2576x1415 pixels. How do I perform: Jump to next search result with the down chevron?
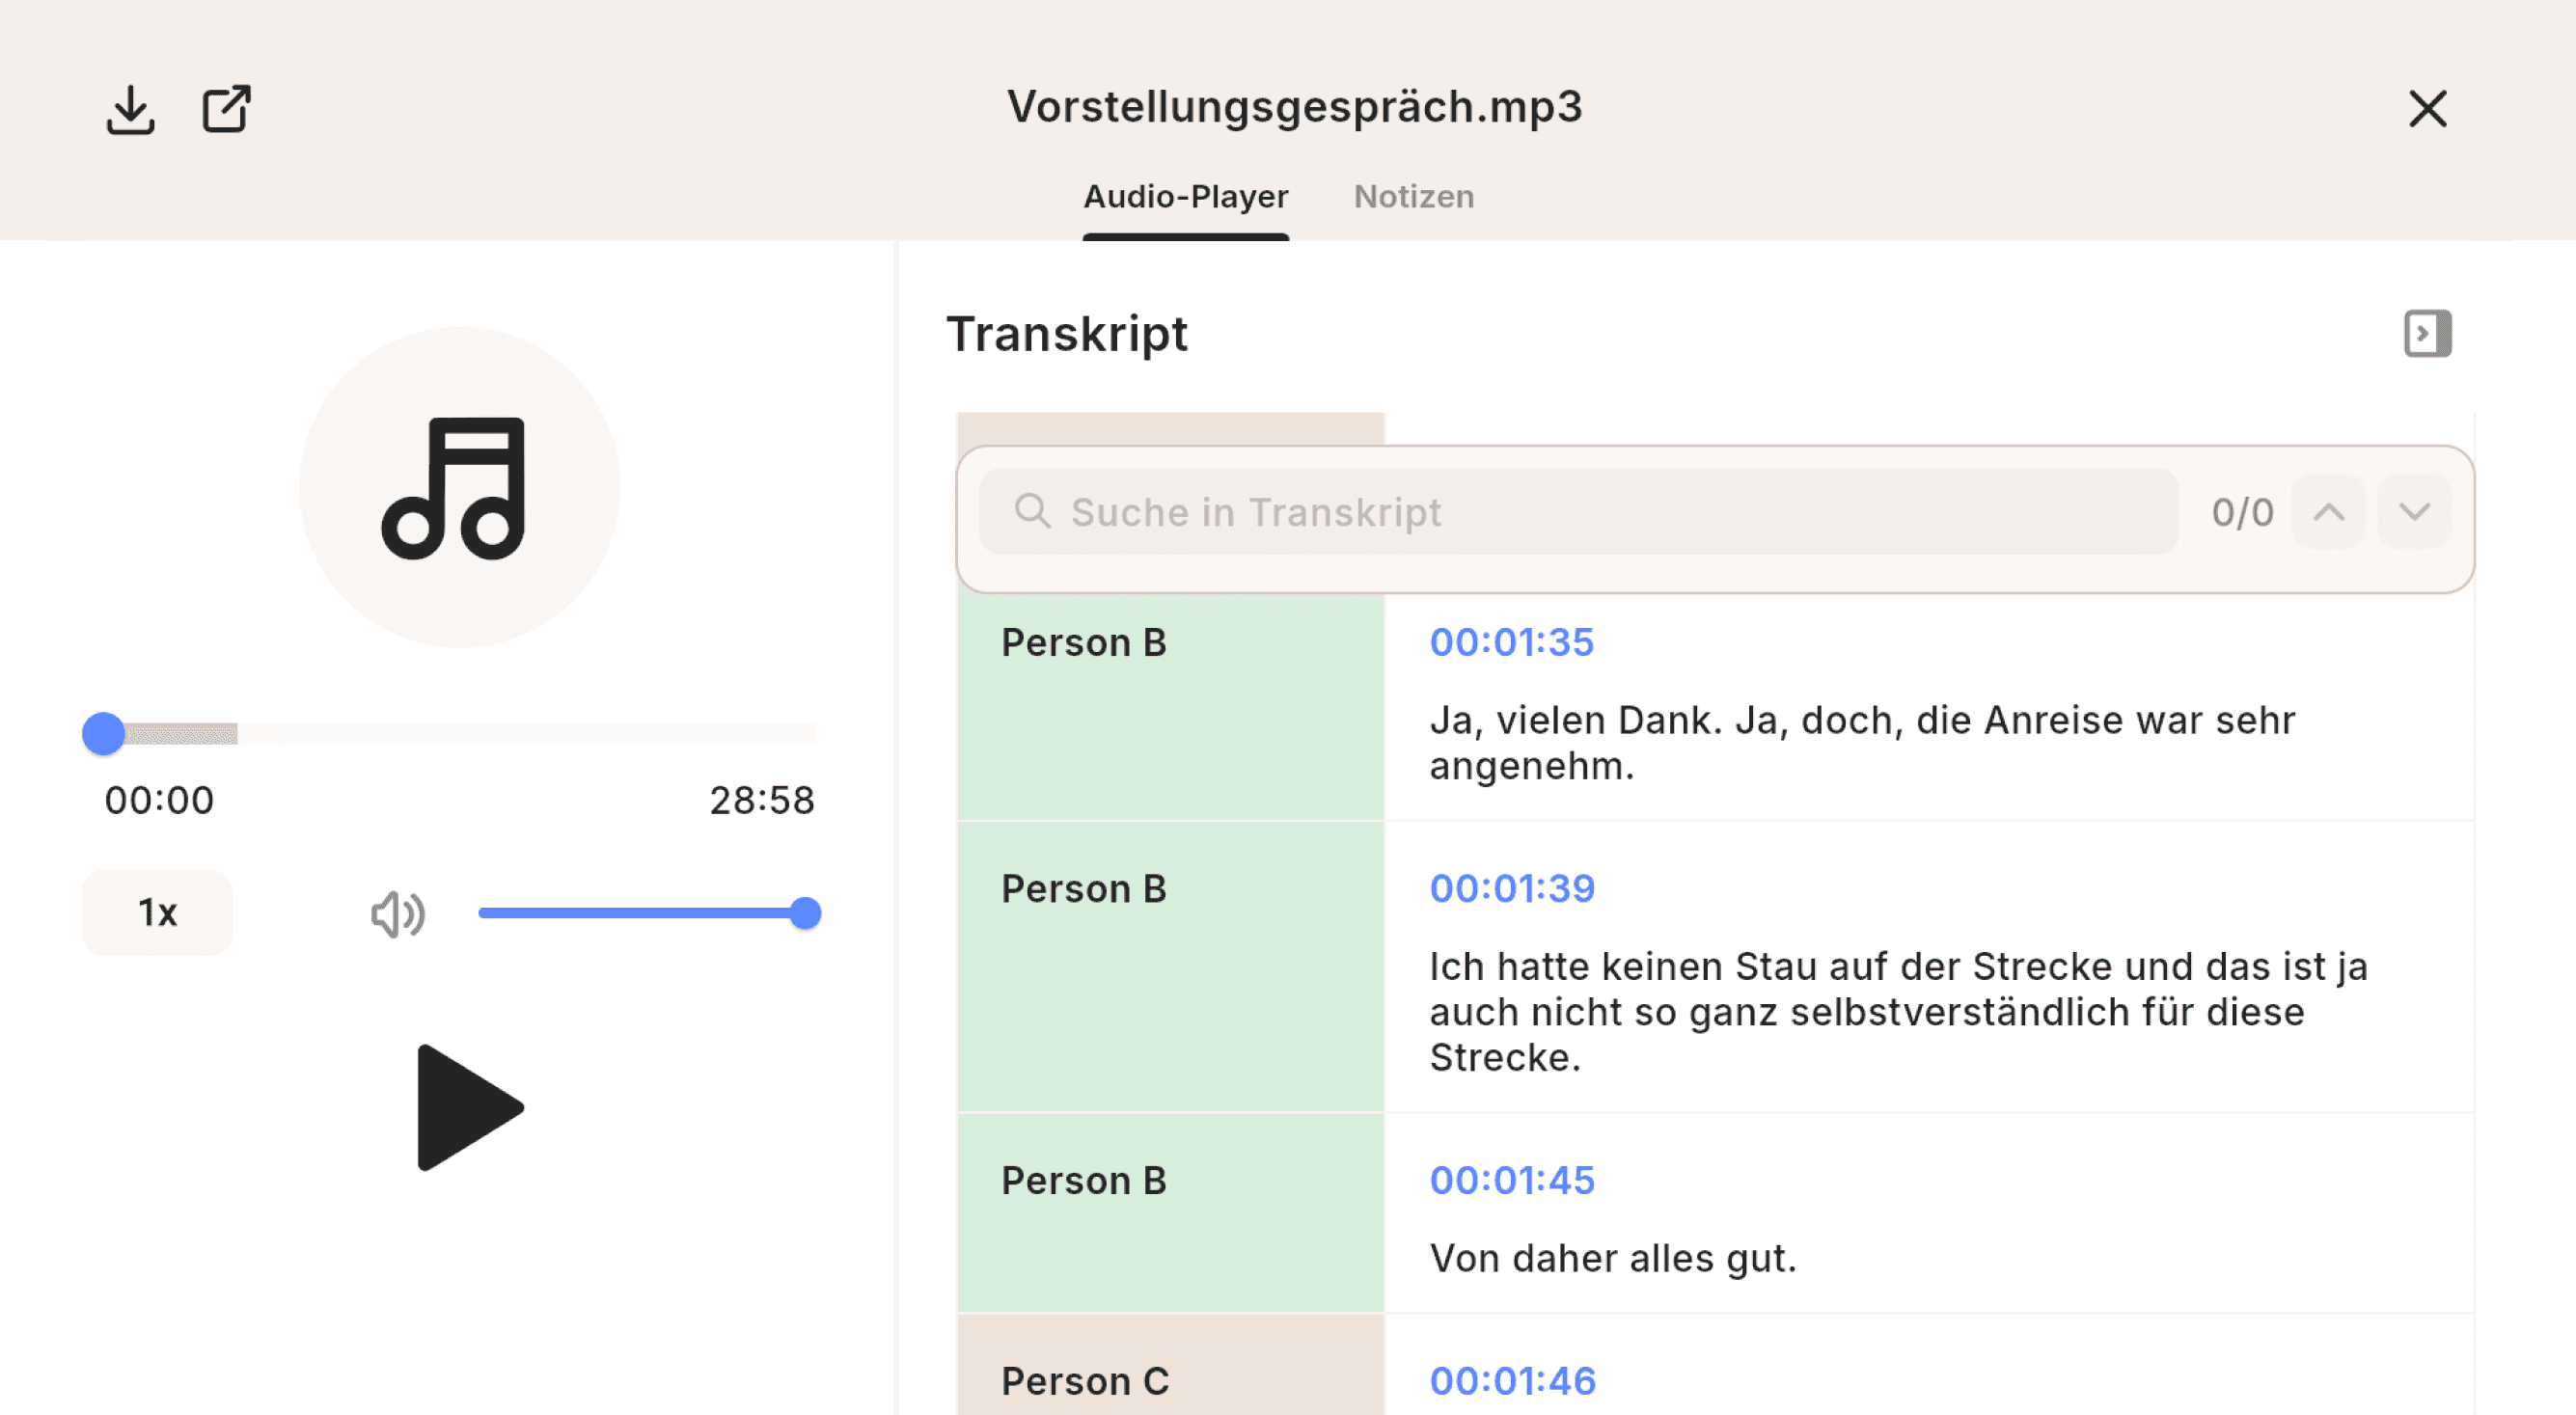click(x=2413, y=512)
